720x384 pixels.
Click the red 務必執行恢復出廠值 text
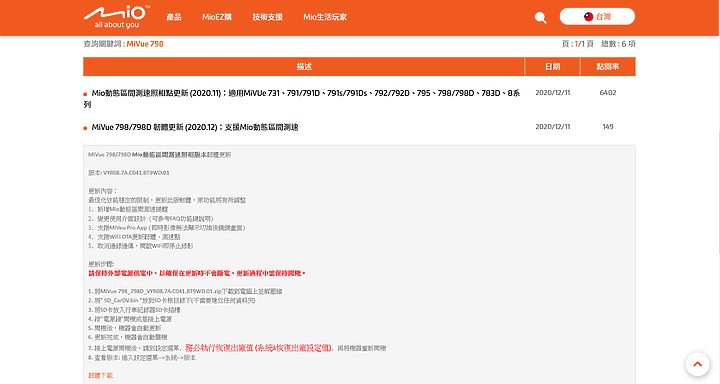click(259, 348)
